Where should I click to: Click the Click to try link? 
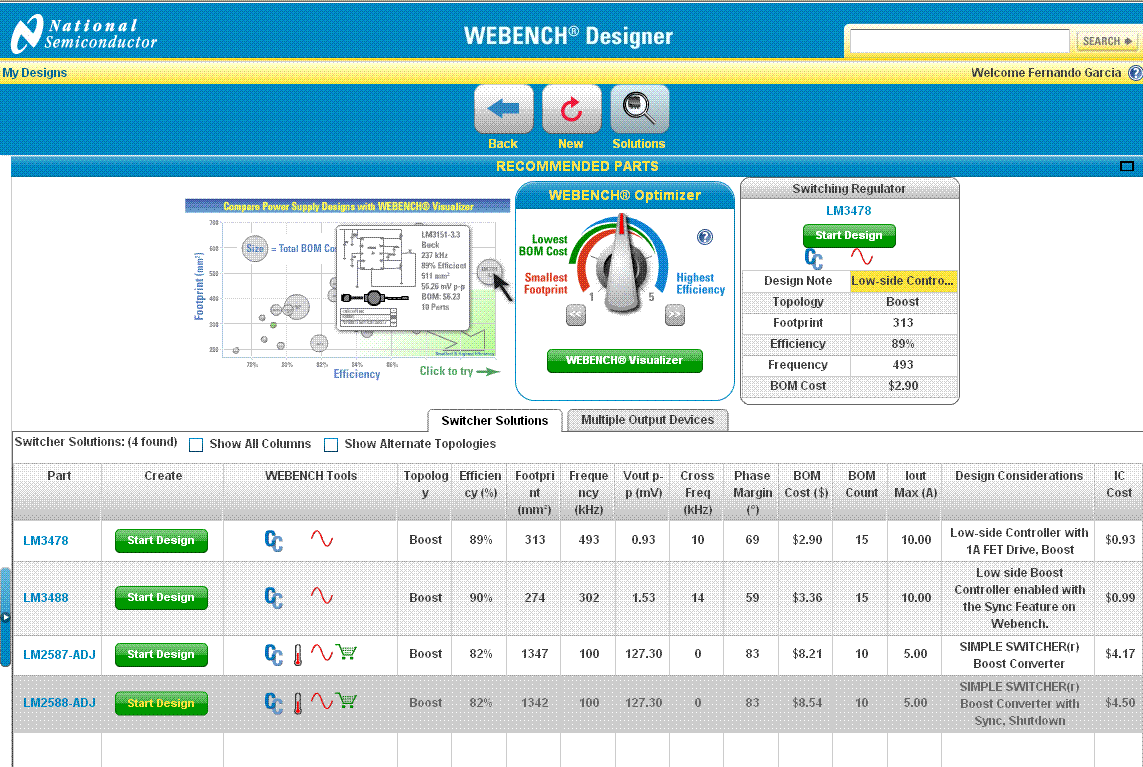coord(459,371)
